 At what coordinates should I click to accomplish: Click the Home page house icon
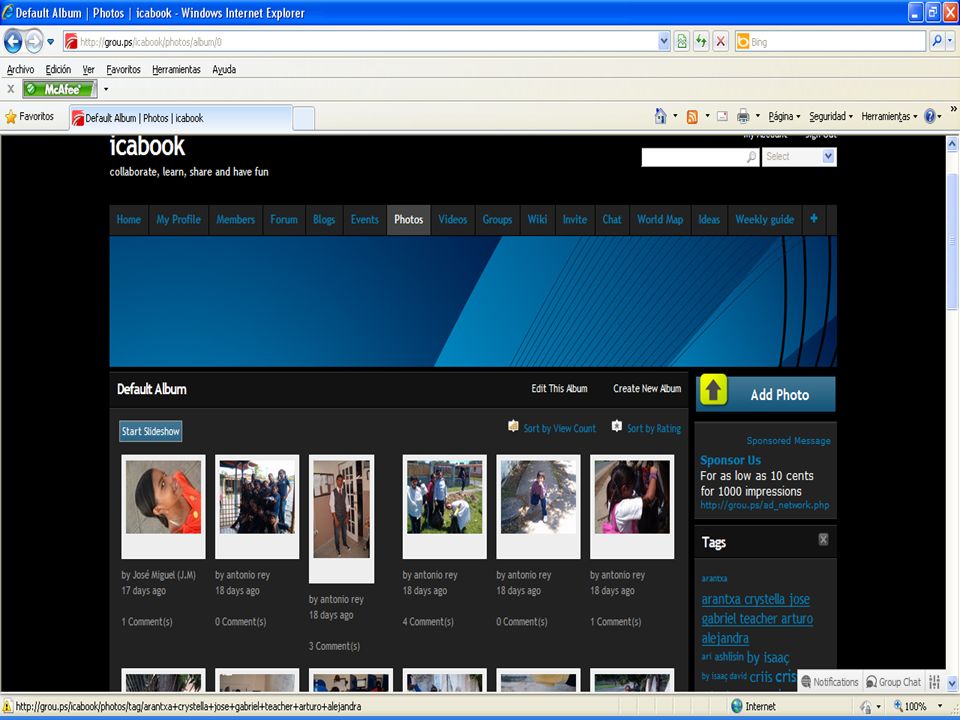coord(660,116)
